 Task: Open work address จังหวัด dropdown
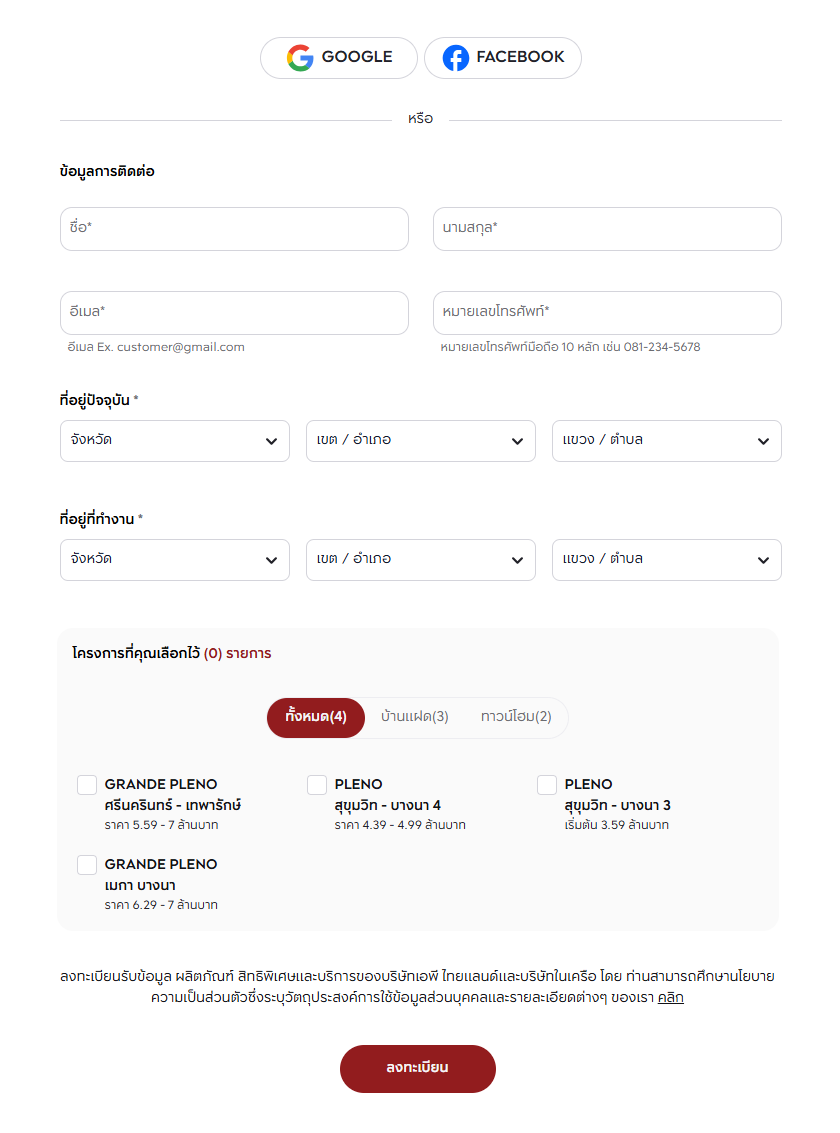(175, 560)
